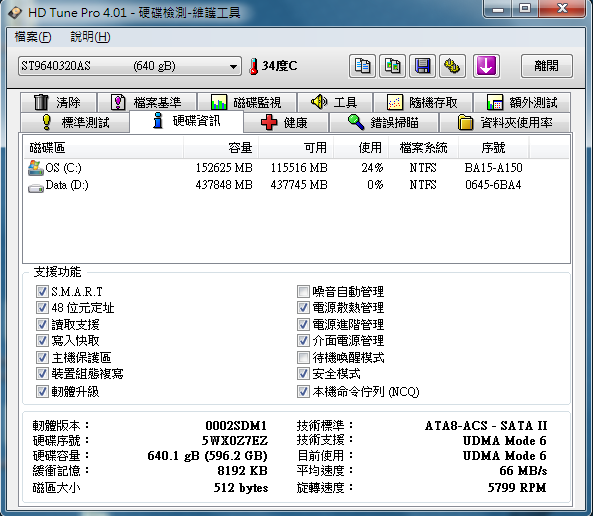Screen dimensions: 593x516
Task: Open the 磁碟監視 disk monitor tab
Action: (247, 102)
